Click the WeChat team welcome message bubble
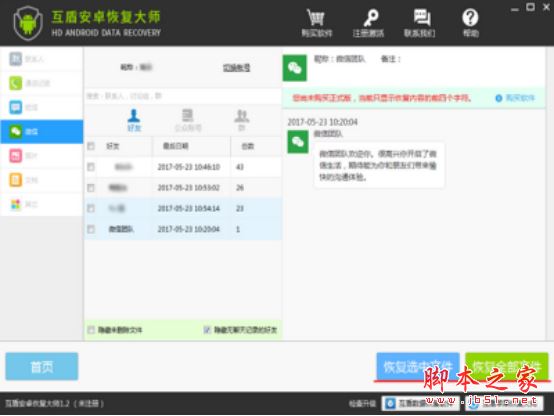Screen dimensions: 554x416 click(379, 165)
